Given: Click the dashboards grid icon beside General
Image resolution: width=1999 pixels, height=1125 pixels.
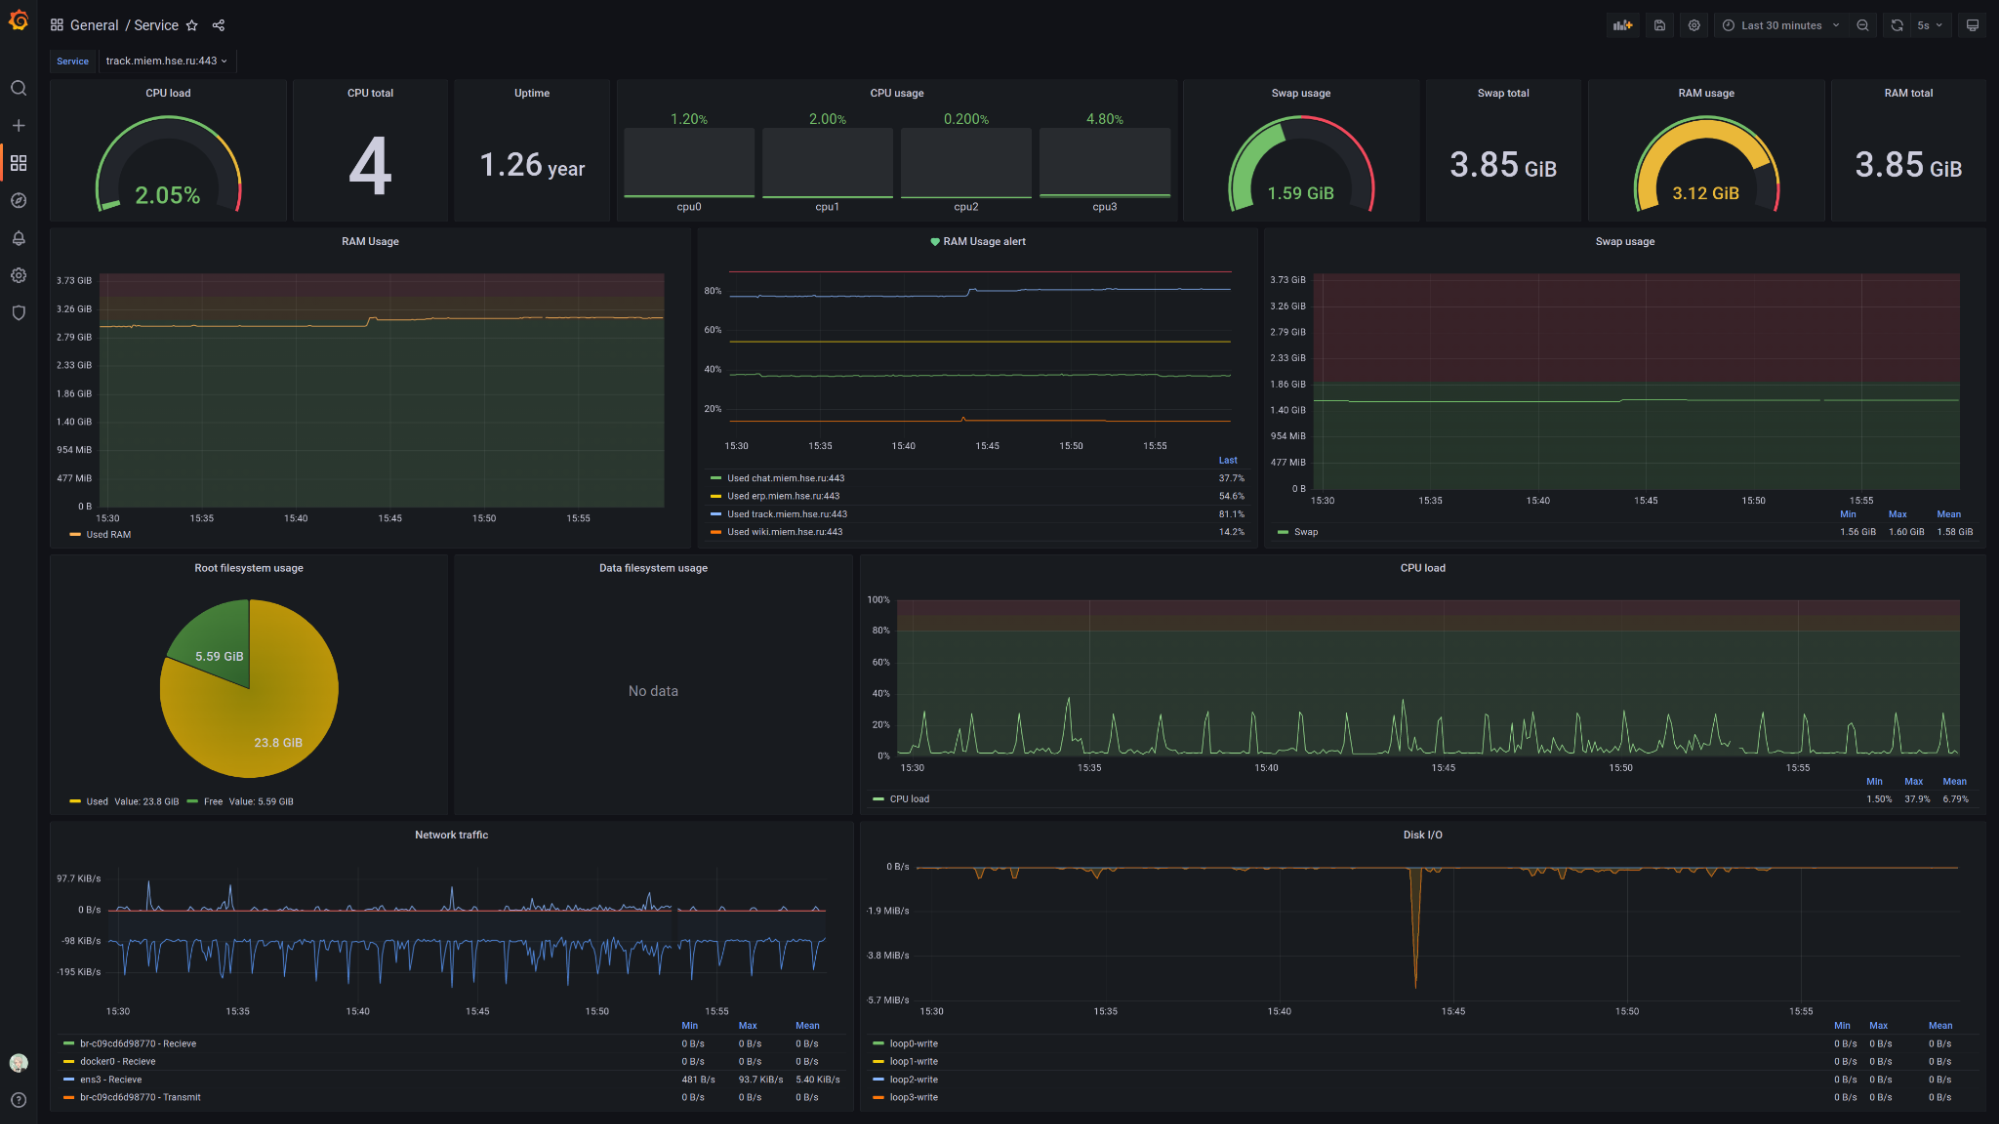Looking at the screenshot, I should (x=57, y=25).
